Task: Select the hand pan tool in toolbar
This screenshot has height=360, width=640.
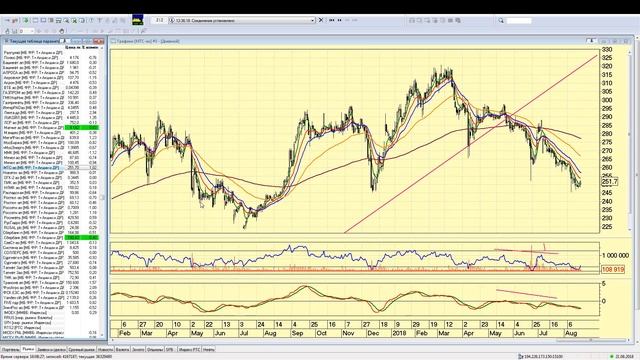Action: [62, 31]
